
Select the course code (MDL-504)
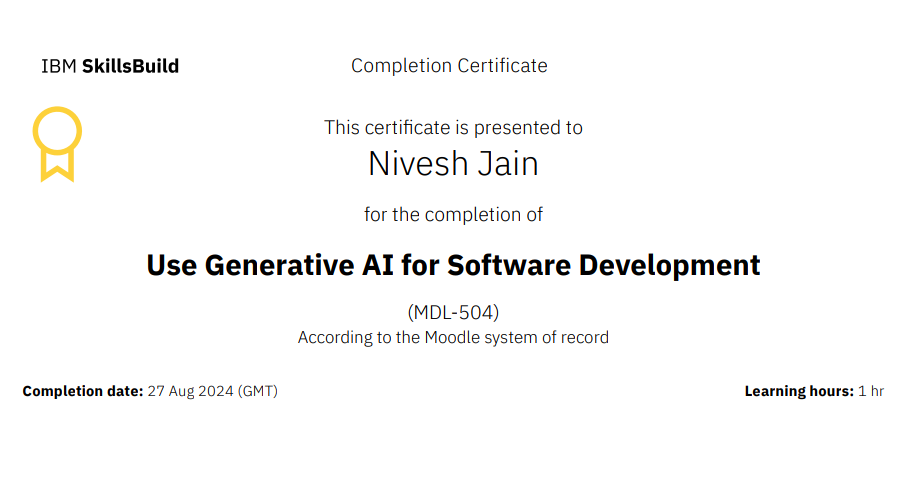453,312
